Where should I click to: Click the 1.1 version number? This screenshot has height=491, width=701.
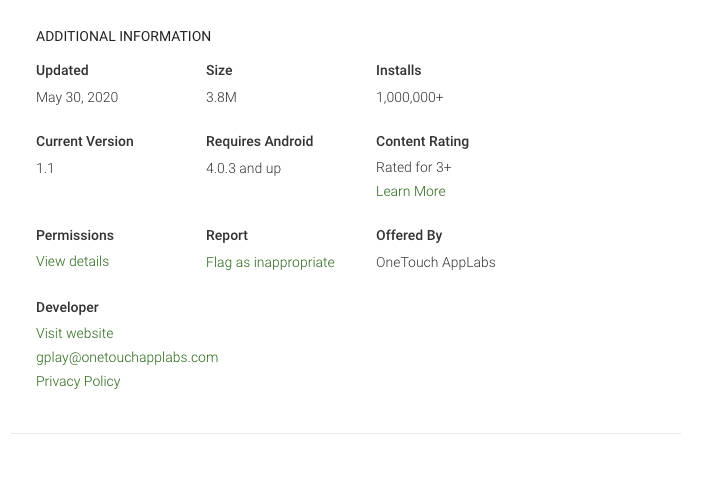point(45,168)
